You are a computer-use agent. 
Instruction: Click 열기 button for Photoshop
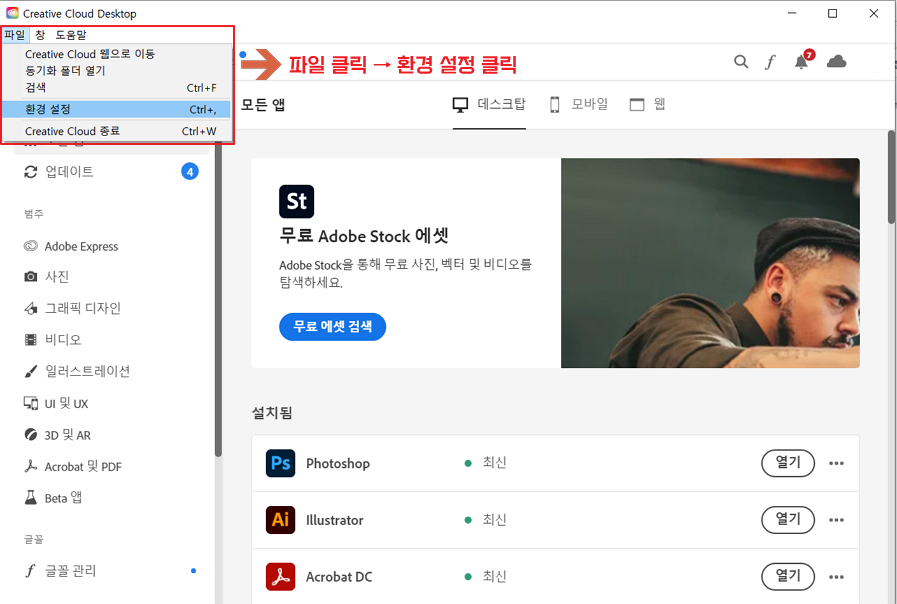788,463
